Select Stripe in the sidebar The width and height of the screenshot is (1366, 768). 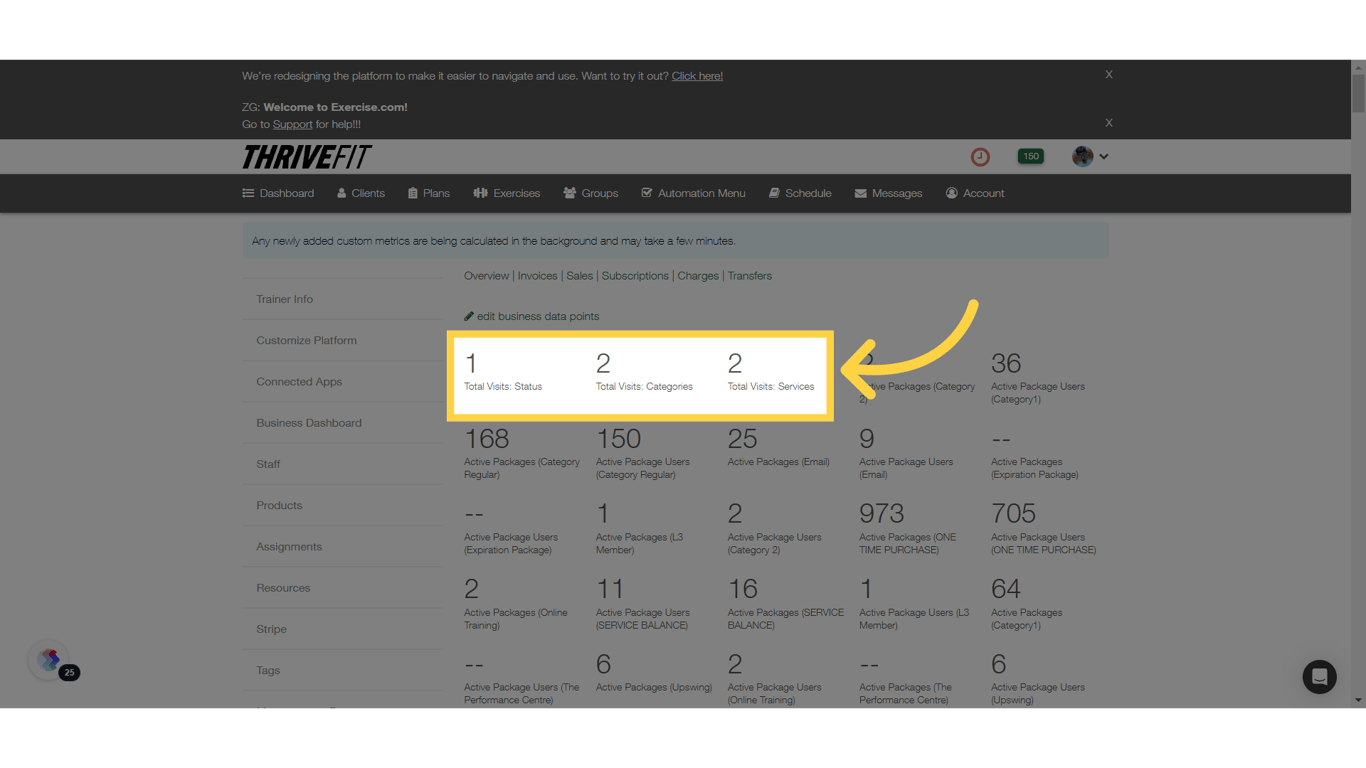[x=271, y=629]
